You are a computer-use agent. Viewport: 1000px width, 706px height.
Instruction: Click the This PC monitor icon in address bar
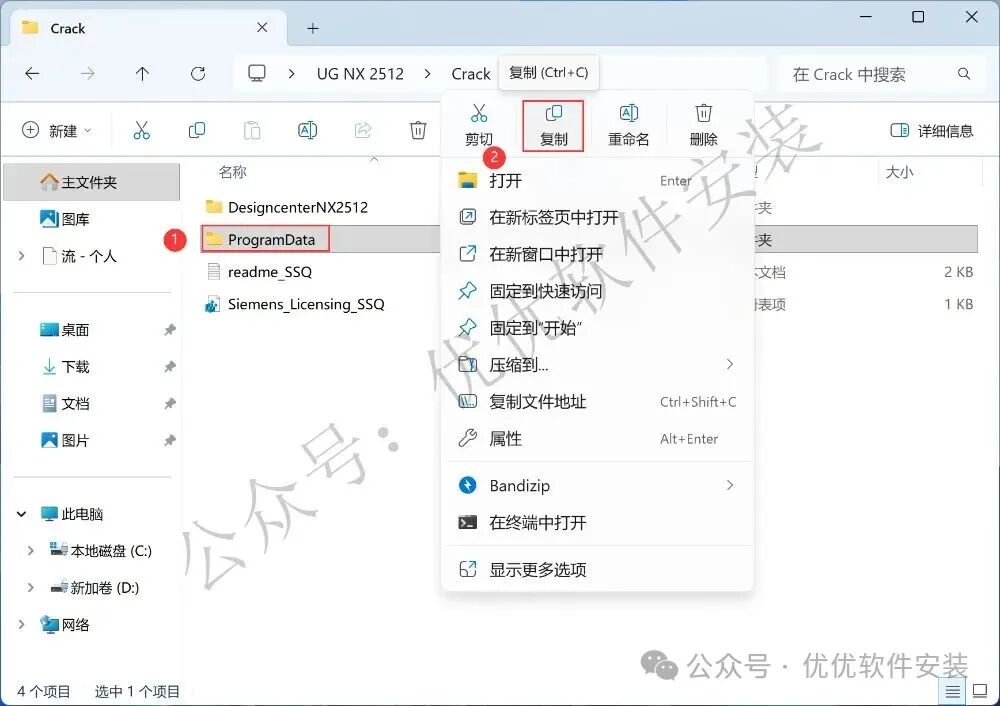pyautogui.click(x=257, y=73)
